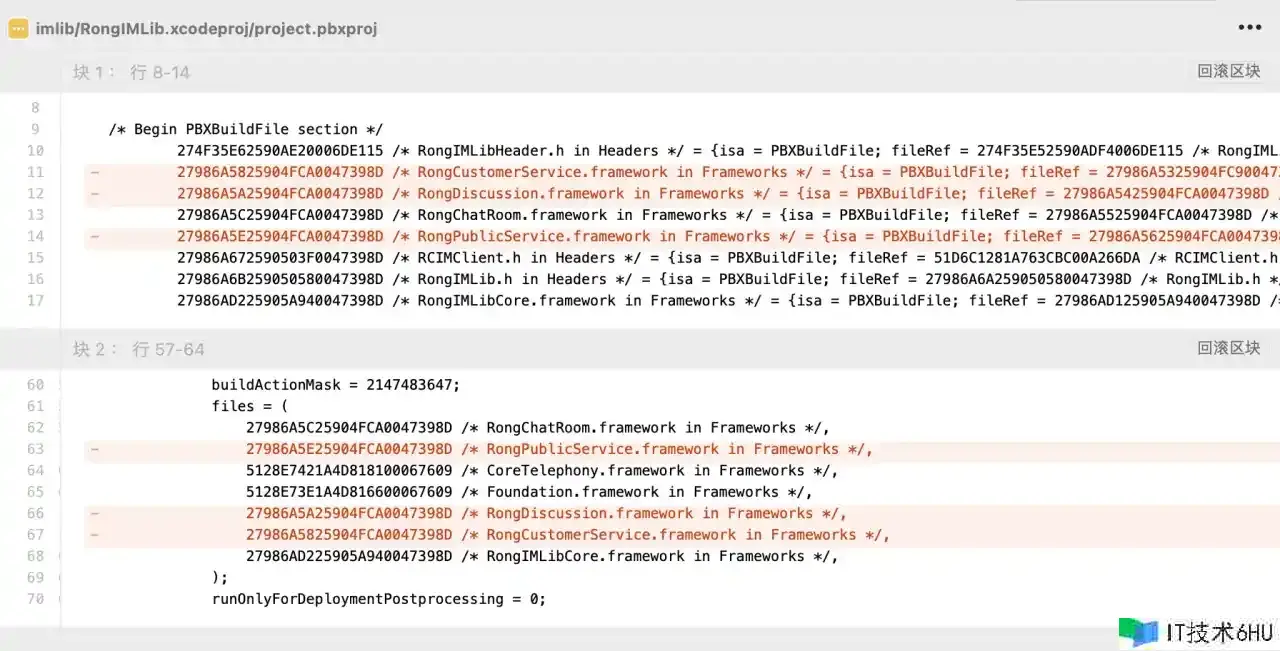Select line number 66 in the gutter
Screen dimensions: 1280x651
(35, 514)
